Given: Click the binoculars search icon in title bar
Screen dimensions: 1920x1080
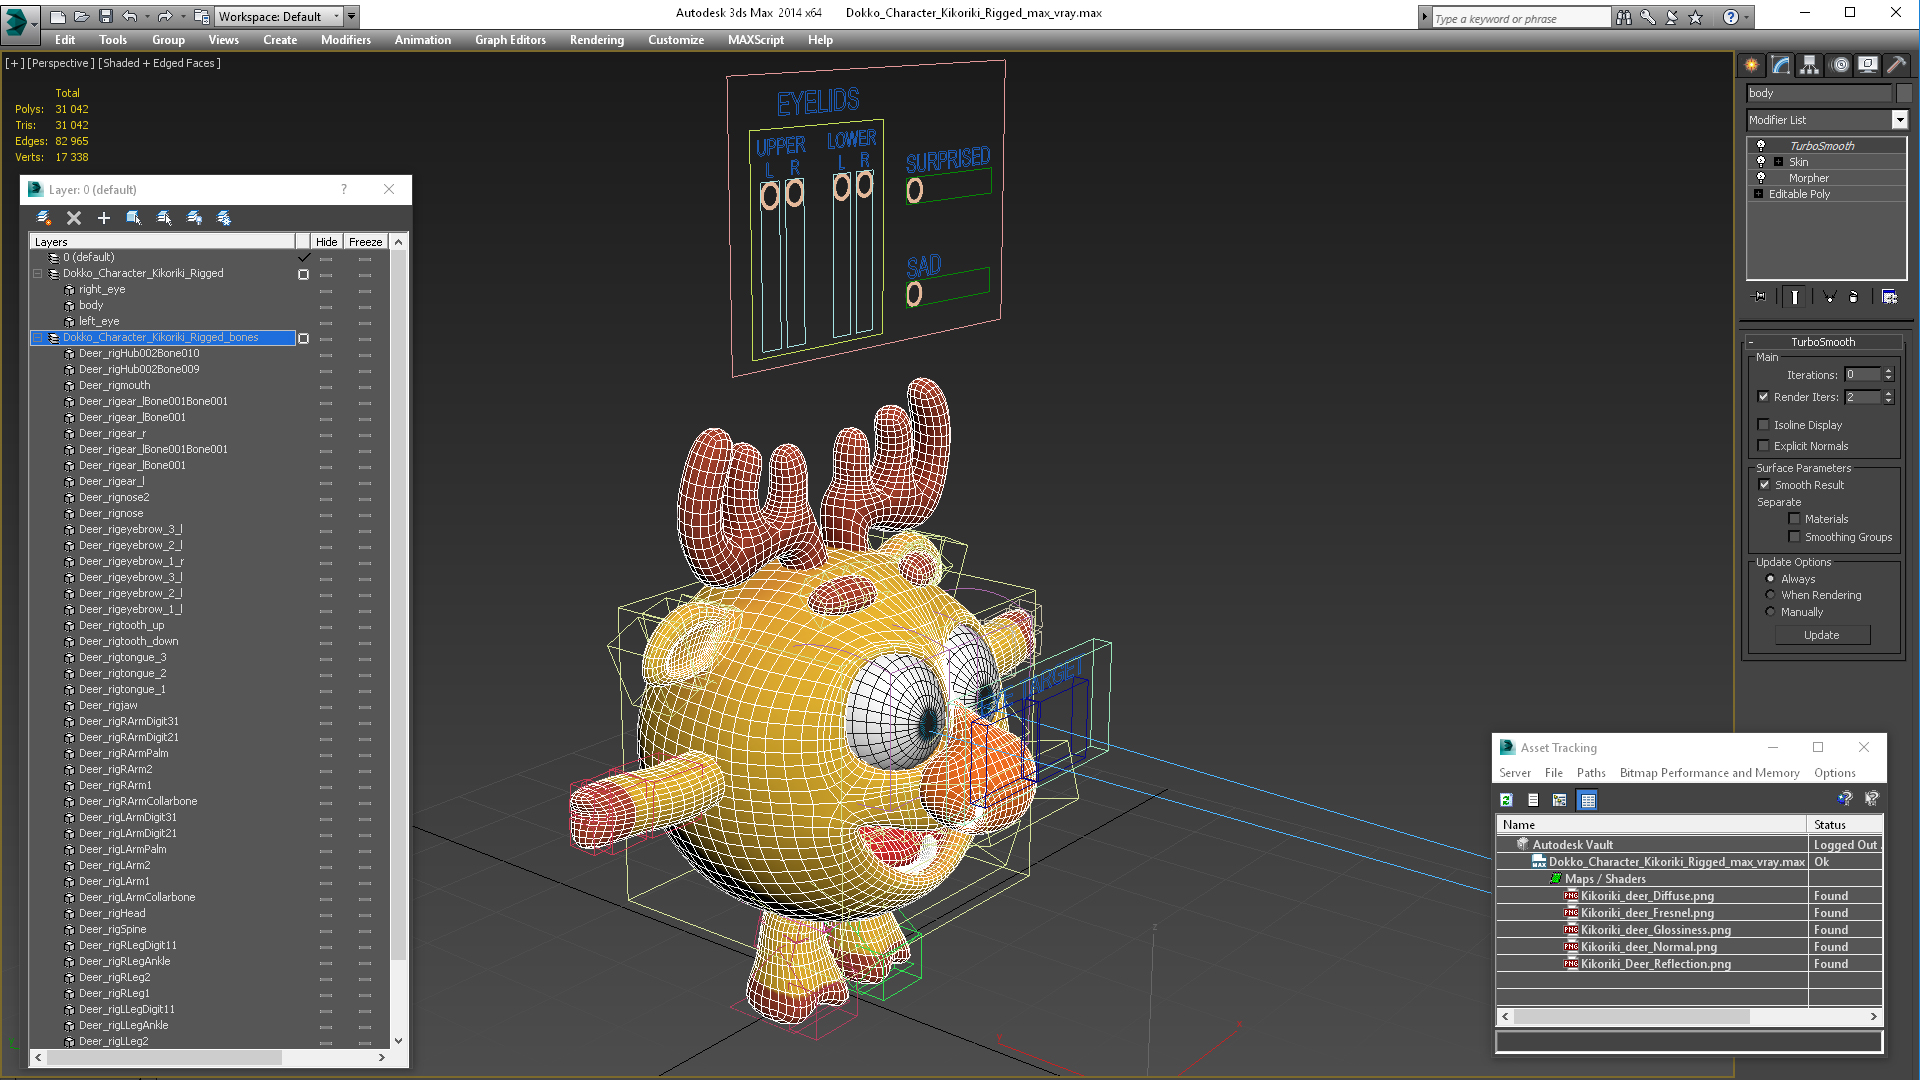Looking at the screenshot, I should click(1624, 17).
